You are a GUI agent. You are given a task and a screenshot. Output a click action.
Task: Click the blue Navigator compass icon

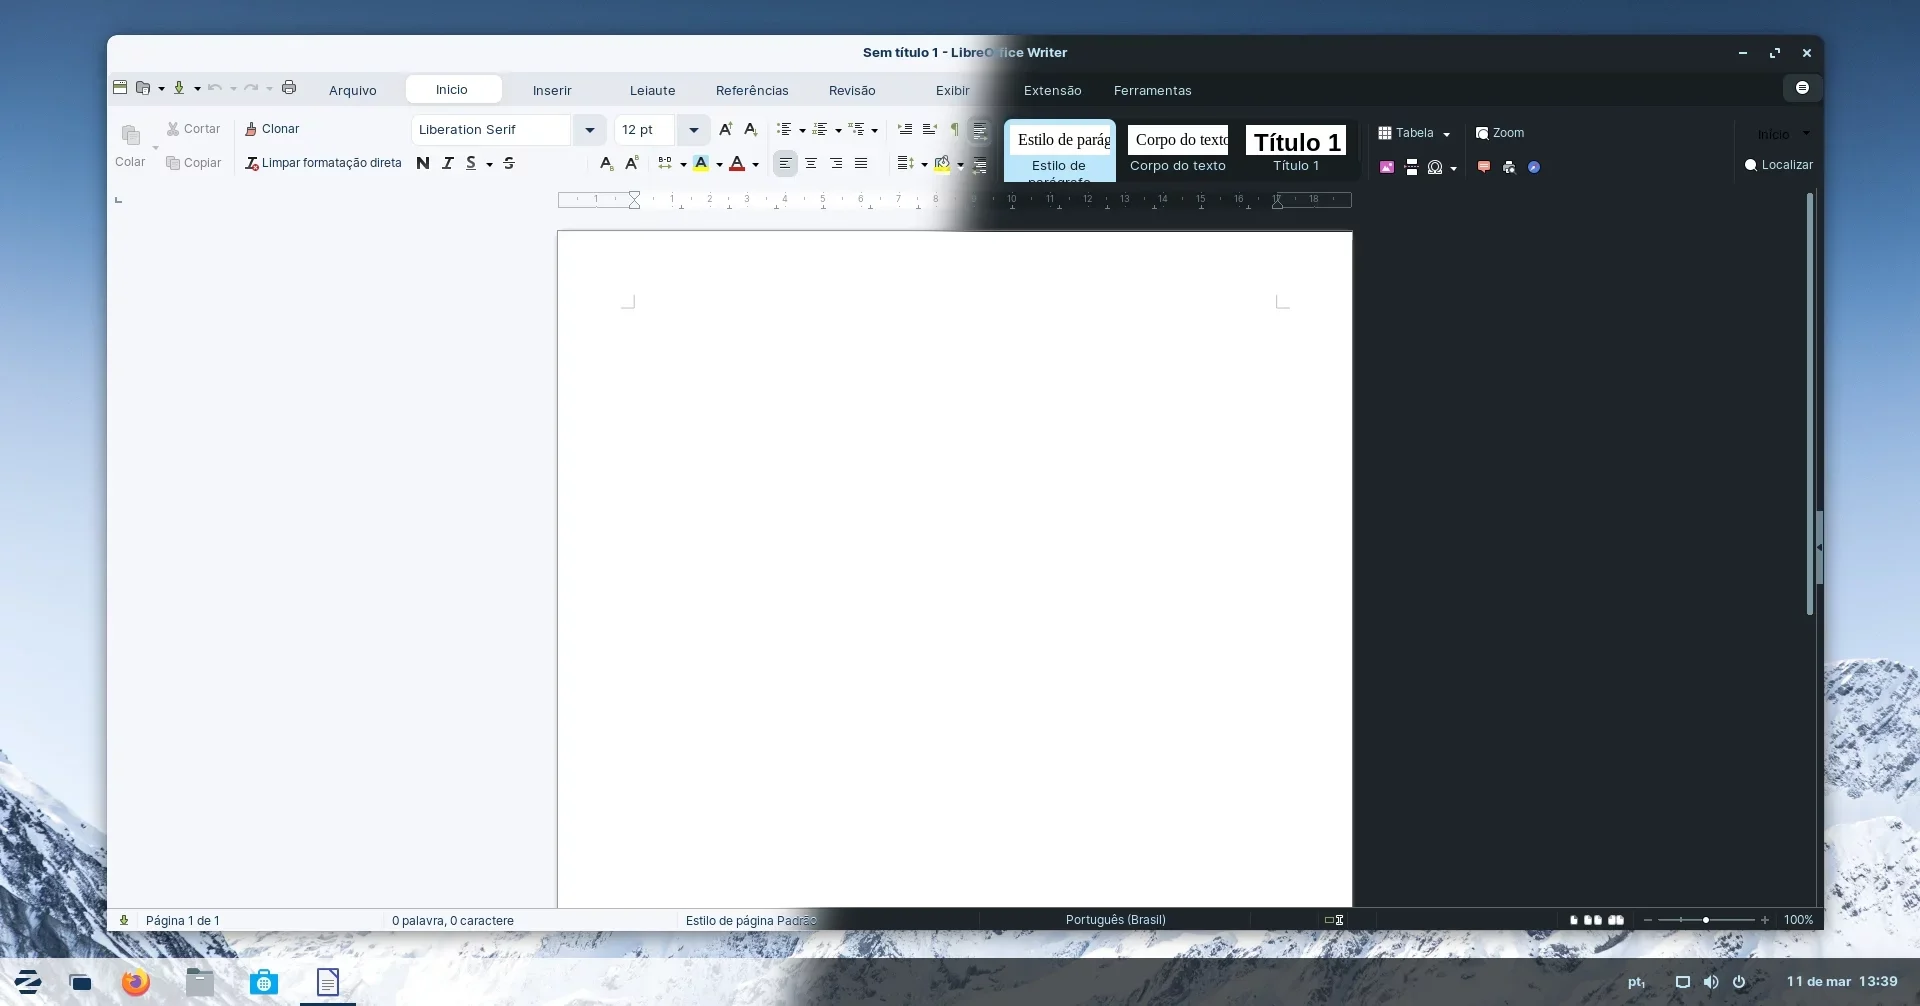(x=1534, y=167)
